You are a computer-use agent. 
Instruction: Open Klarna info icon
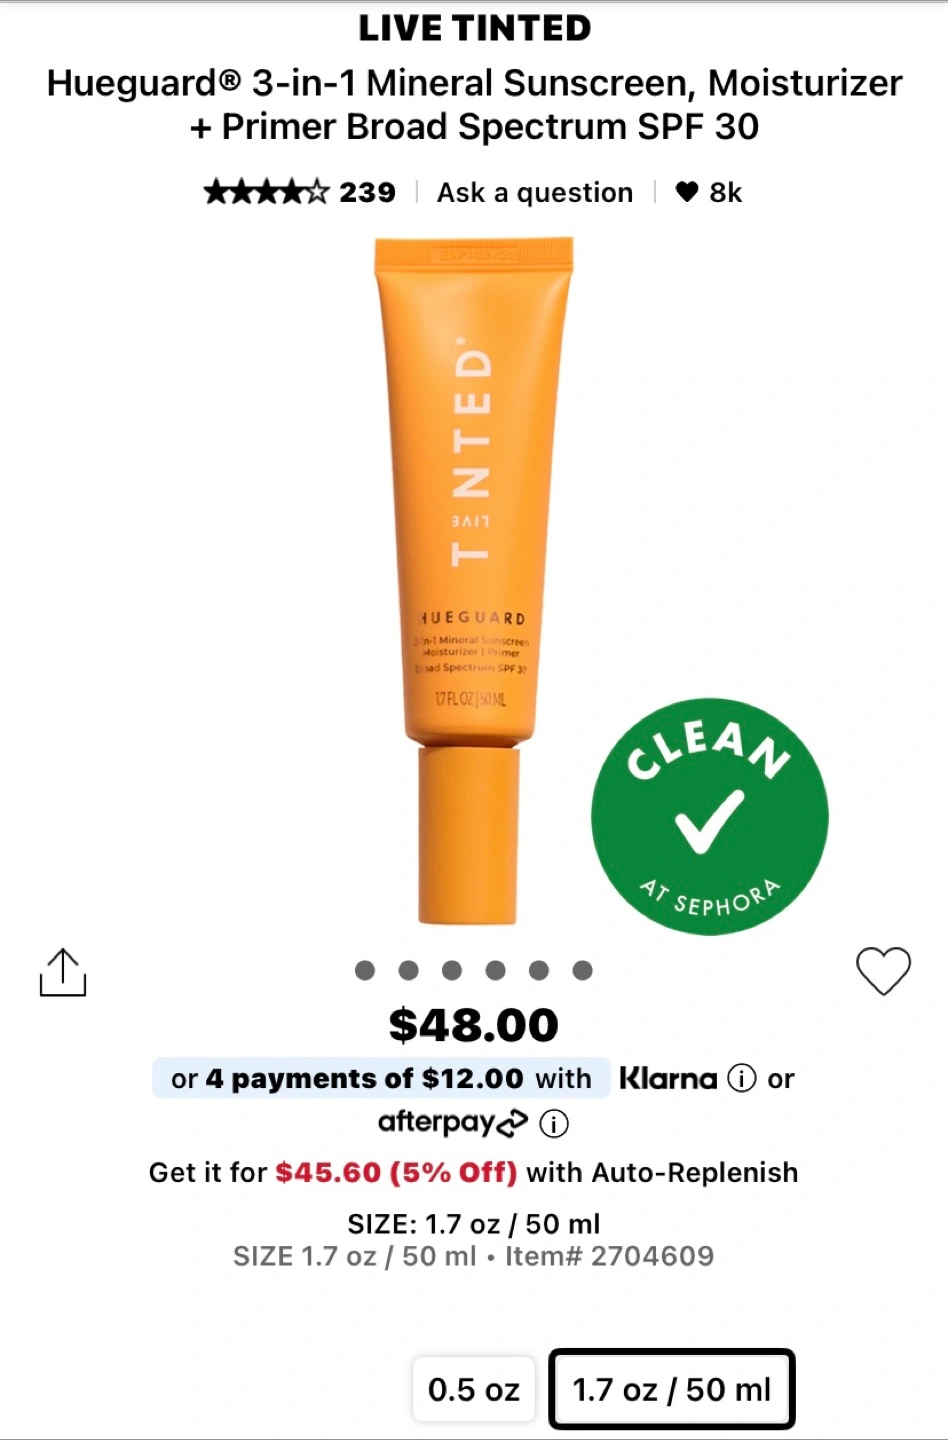(741, 1079)
